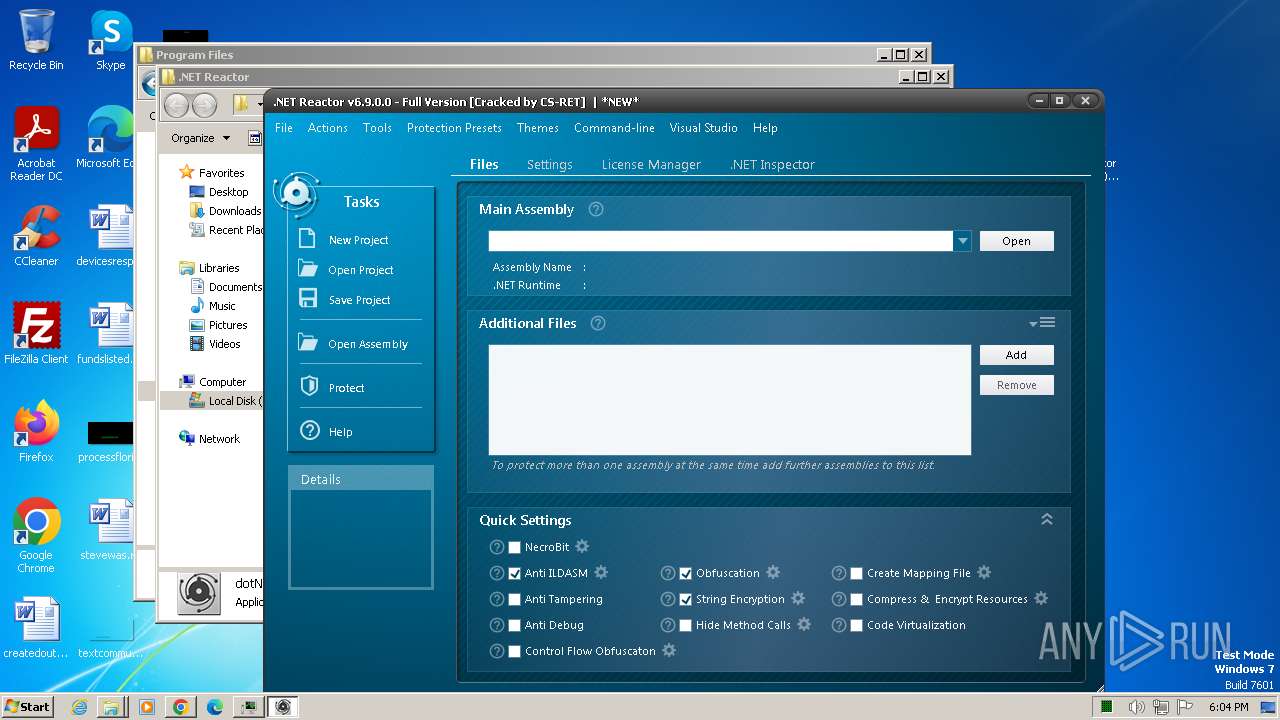Click the Add button for Additional Files
This screenshot has width=1280, height=720.
[x=1016, y=355]
